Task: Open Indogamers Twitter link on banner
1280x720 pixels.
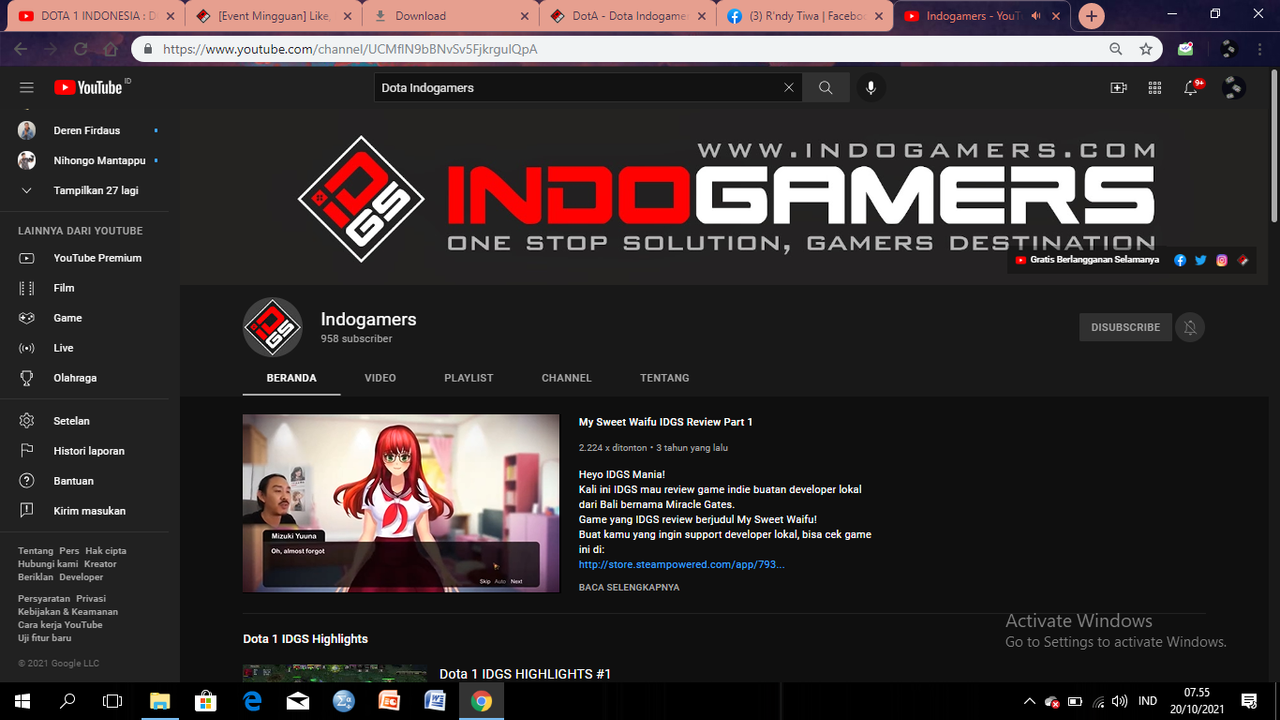Action: 1201,260
